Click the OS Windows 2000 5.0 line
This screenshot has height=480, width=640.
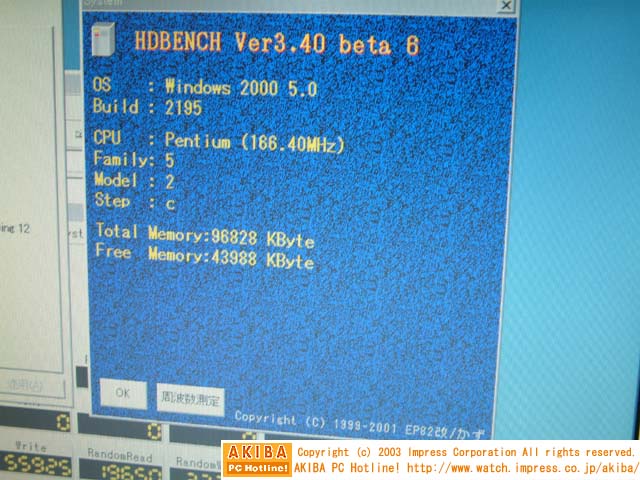pos(205,87)
